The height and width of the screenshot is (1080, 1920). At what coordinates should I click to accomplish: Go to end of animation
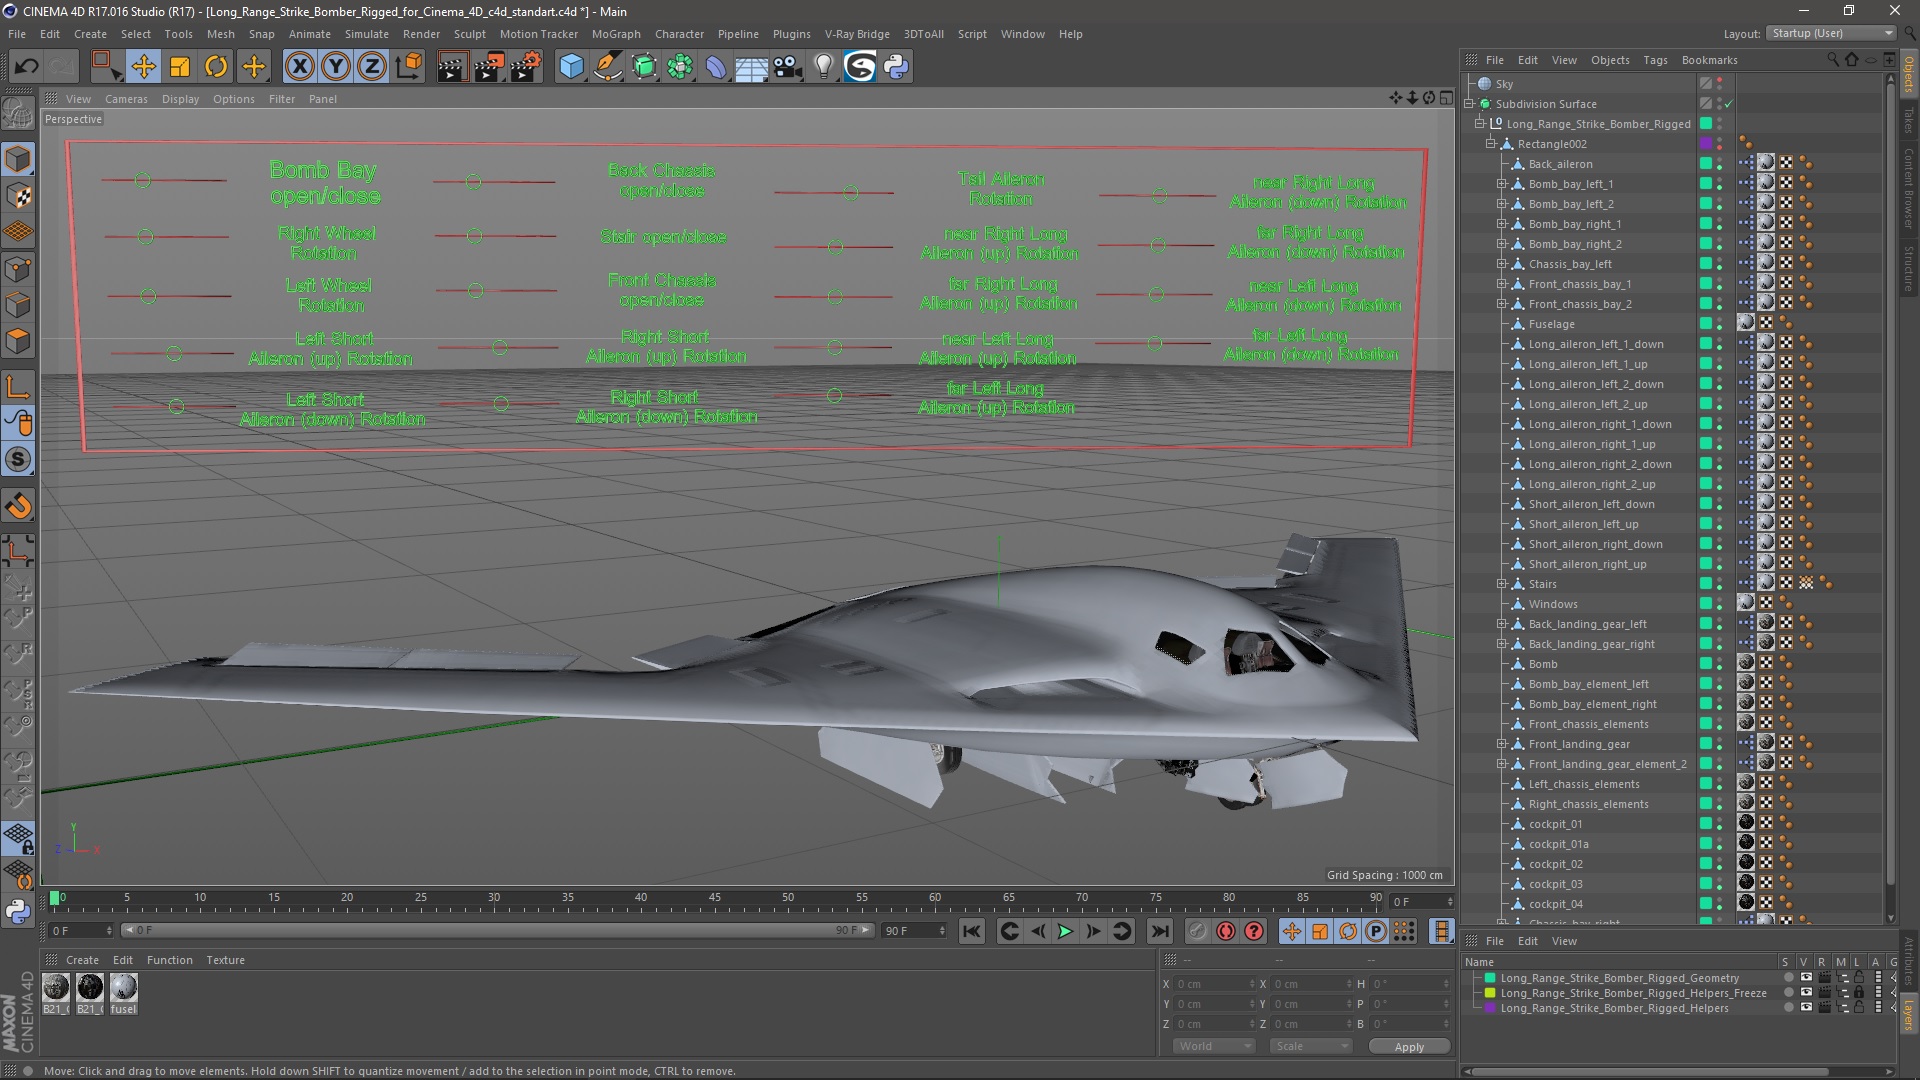(x=1159, y=931)
